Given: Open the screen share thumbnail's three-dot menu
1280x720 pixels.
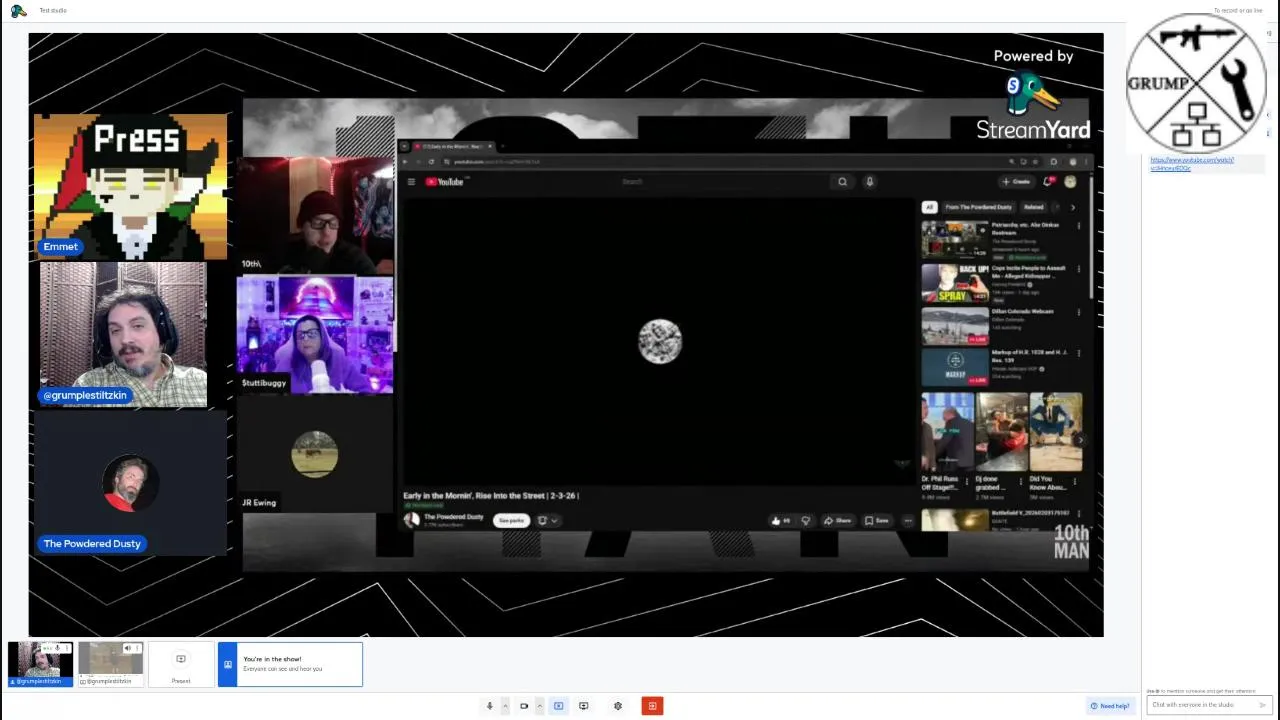Looking at the screenshot, I should click(x=137, y=649).
